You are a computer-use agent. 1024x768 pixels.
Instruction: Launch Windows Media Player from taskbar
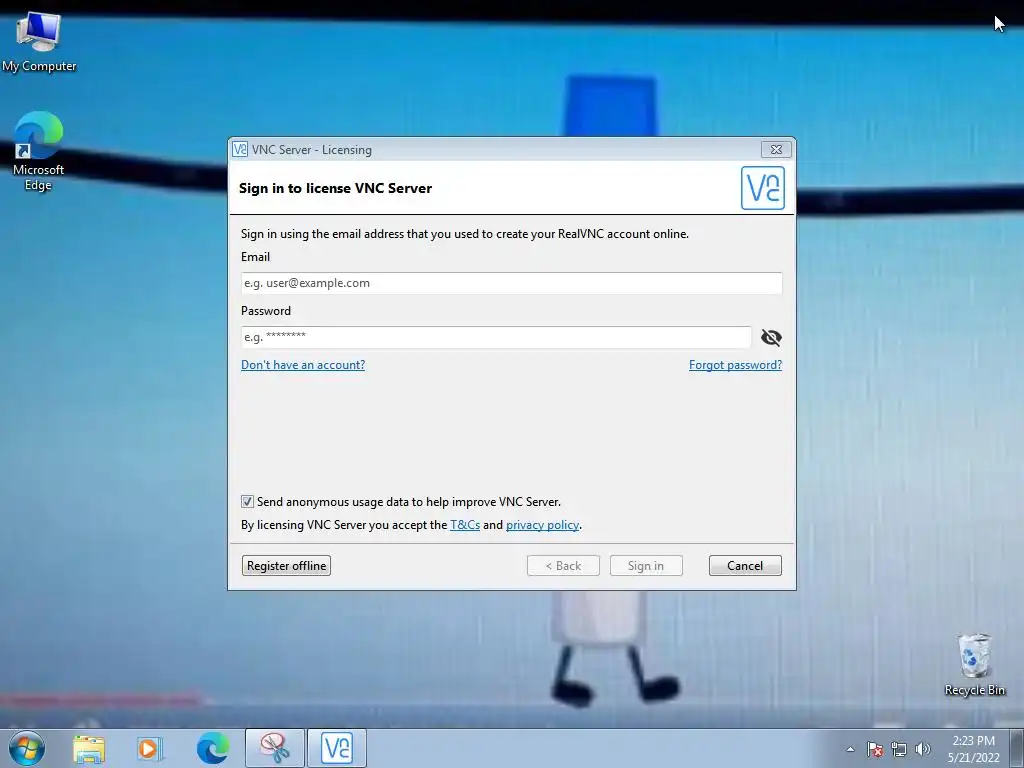150,748
